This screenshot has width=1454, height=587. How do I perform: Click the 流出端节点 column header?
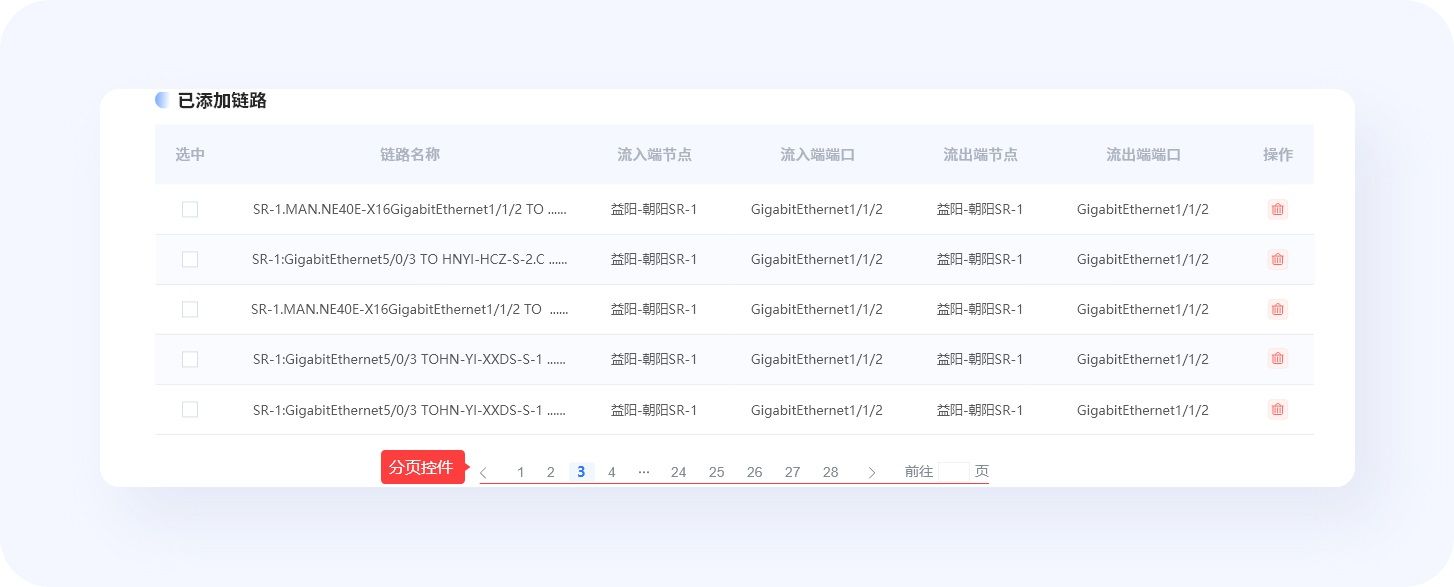click(x=980, y=154)
